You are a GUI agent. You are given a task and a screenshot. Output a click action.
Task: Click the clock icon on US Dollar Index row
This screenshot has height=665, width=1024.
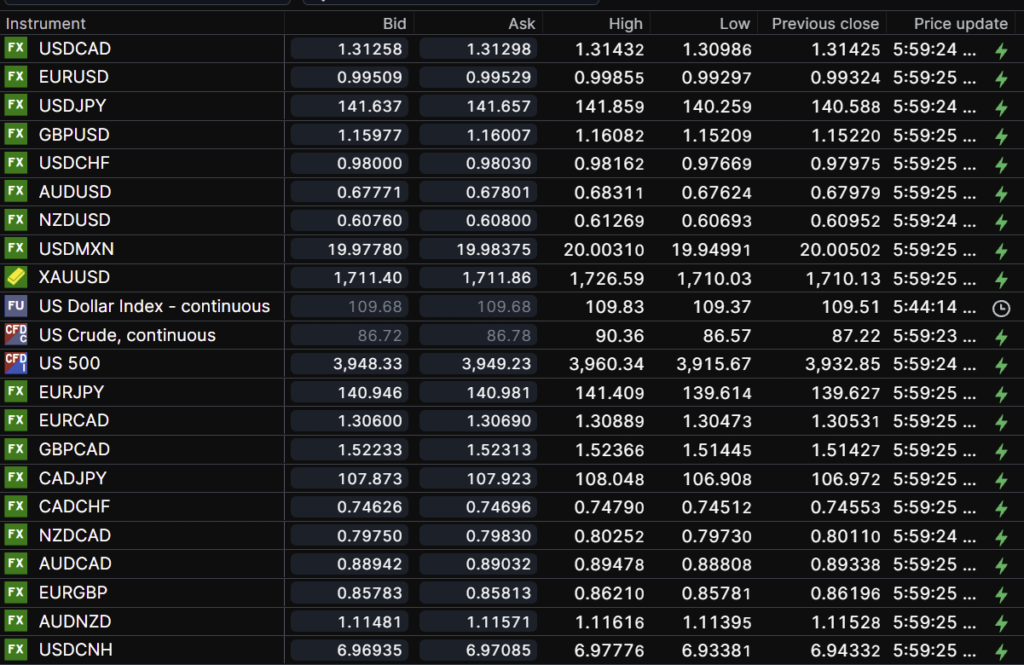tap(1000, 308)
